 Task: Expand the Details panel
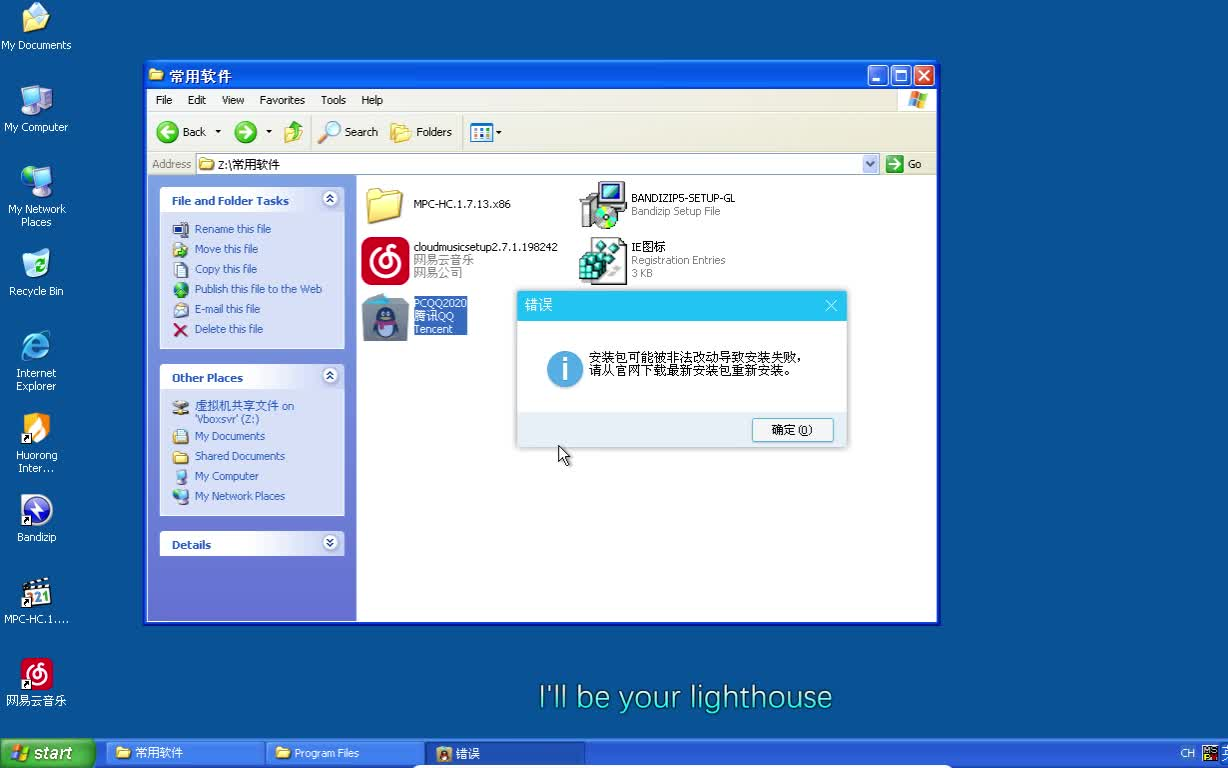(330, 542)
